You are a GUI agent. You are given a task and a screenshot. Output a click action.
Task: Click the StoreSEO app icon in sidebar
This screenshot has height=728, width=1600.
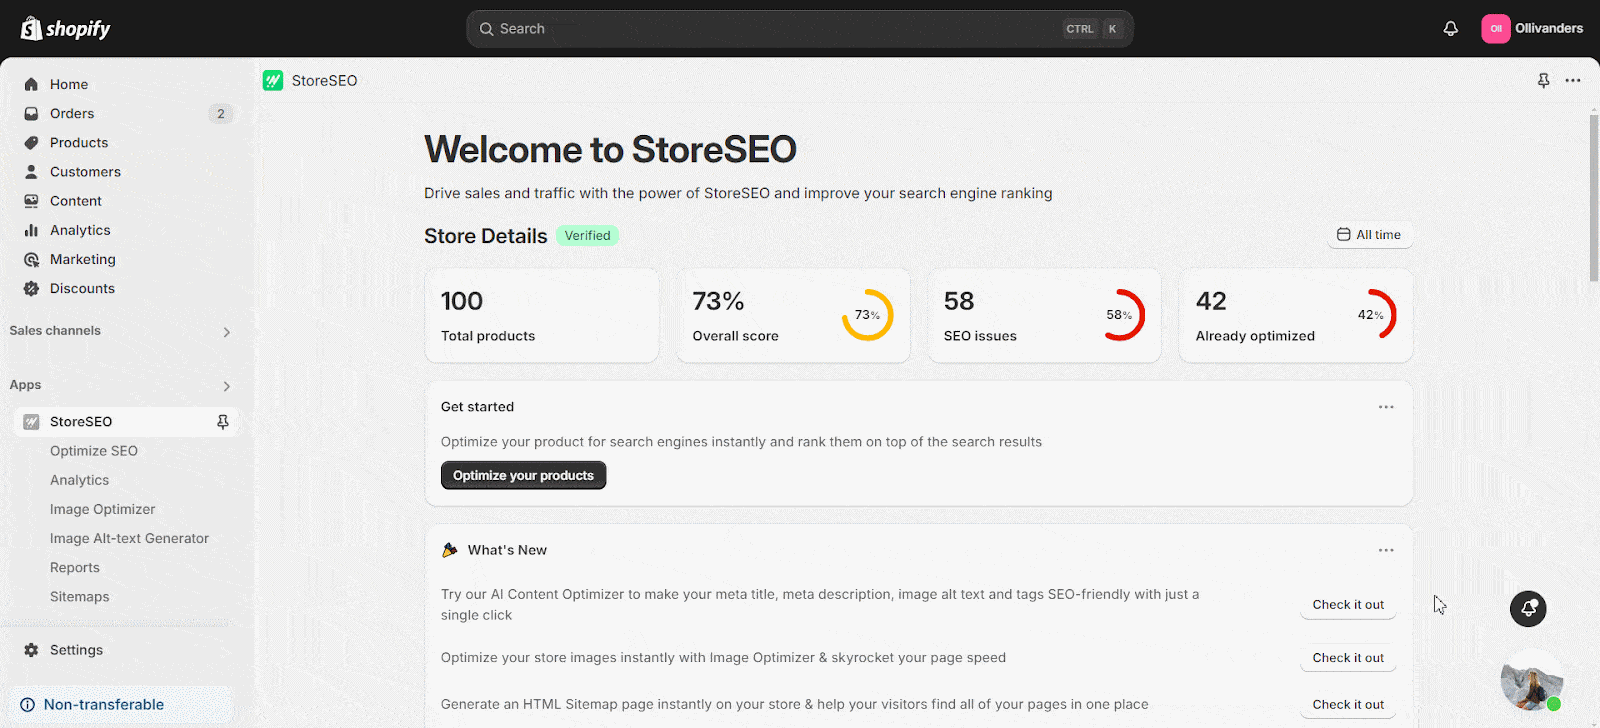pos(31,422)
